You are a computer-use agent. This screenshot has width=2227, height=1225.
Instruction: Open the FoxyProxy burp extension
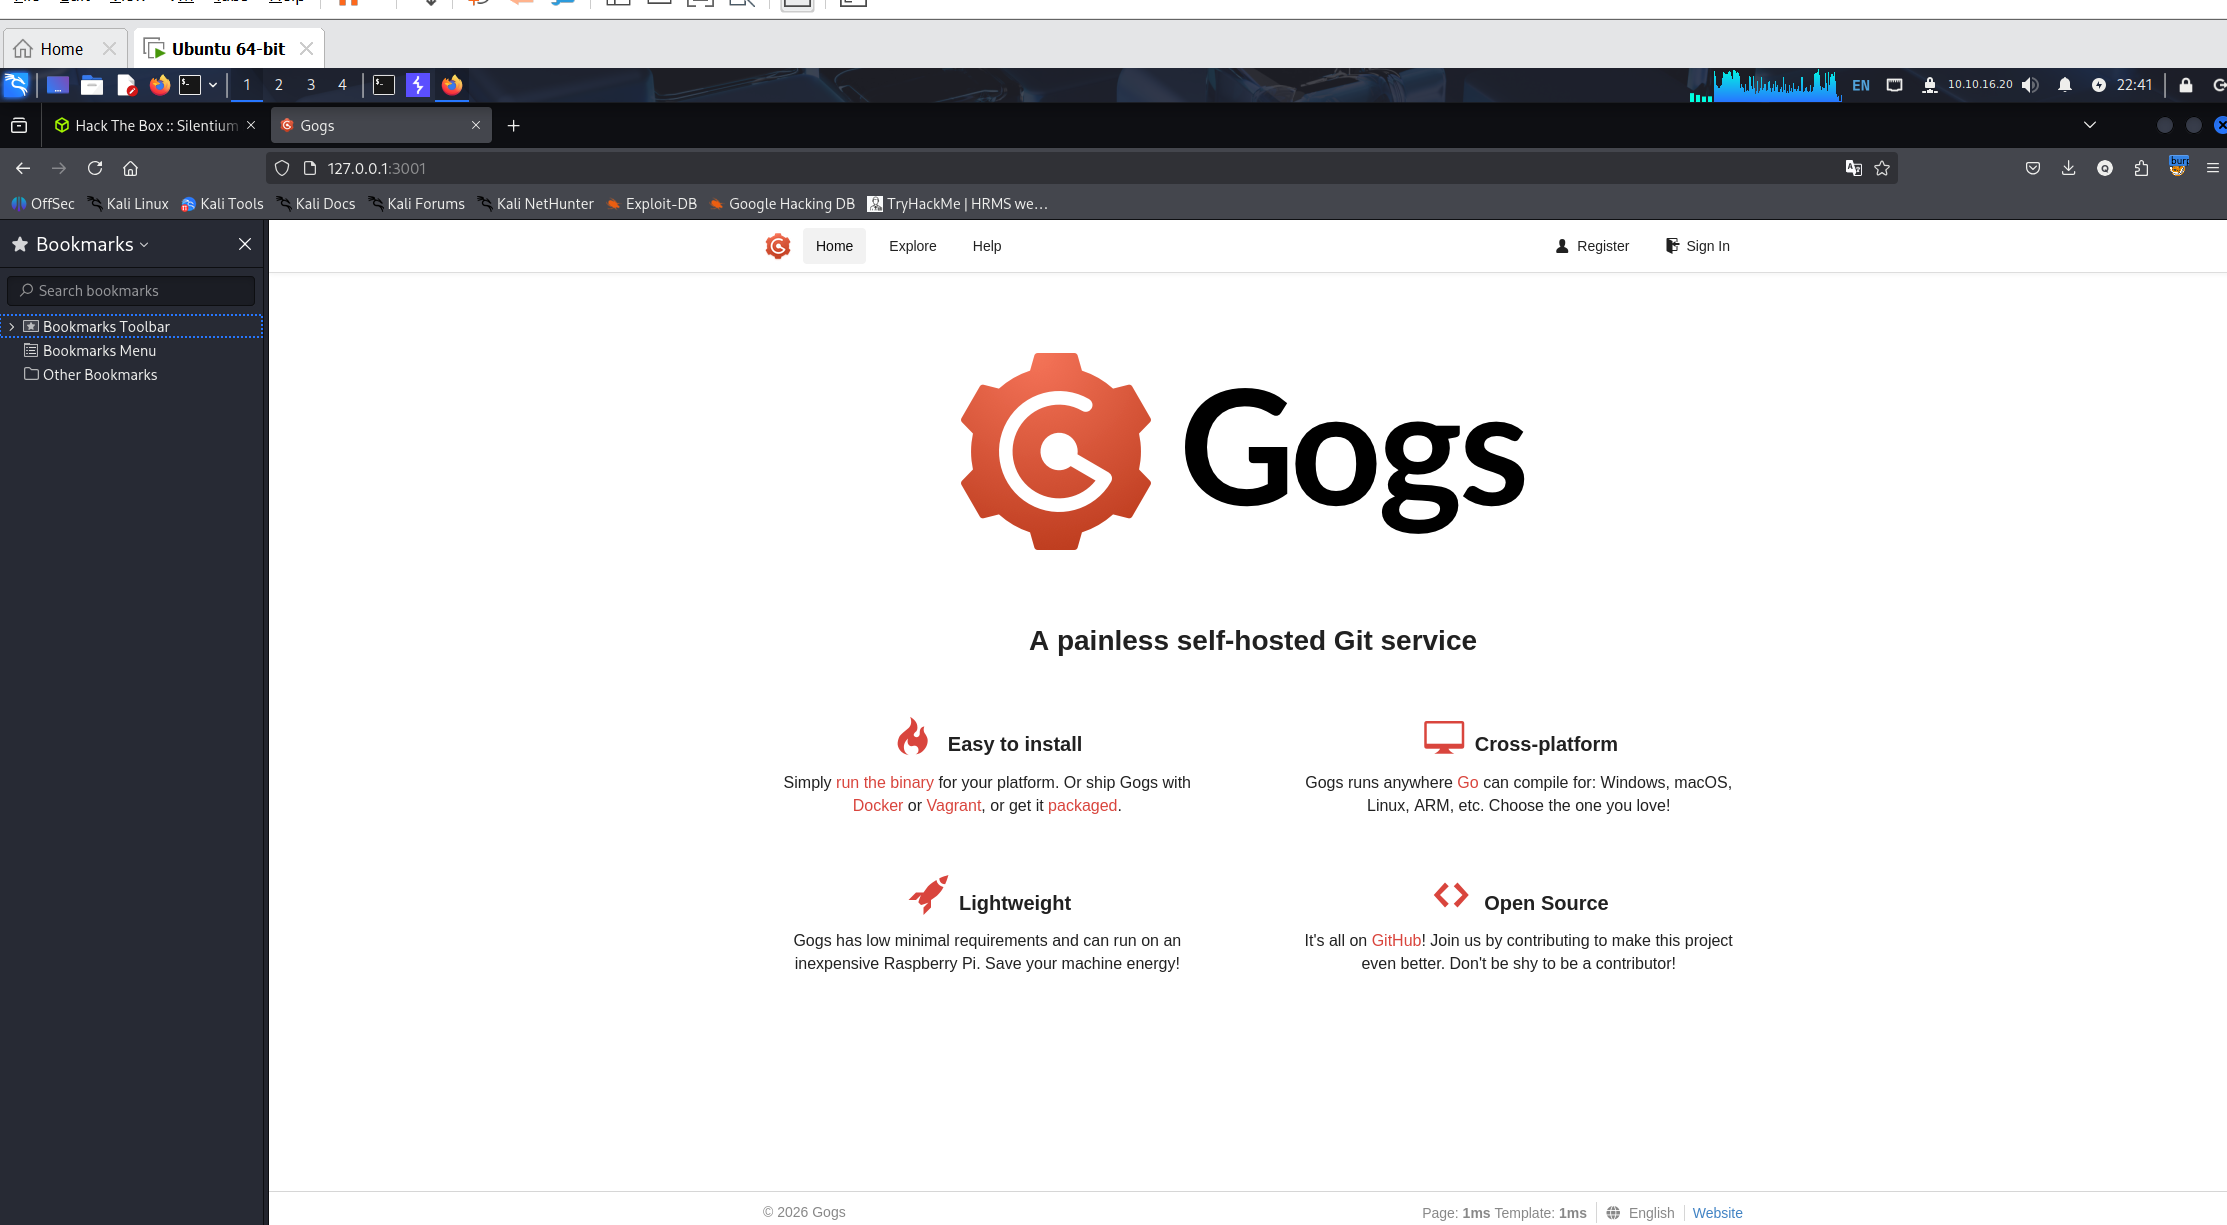(x=2177, y=166)
